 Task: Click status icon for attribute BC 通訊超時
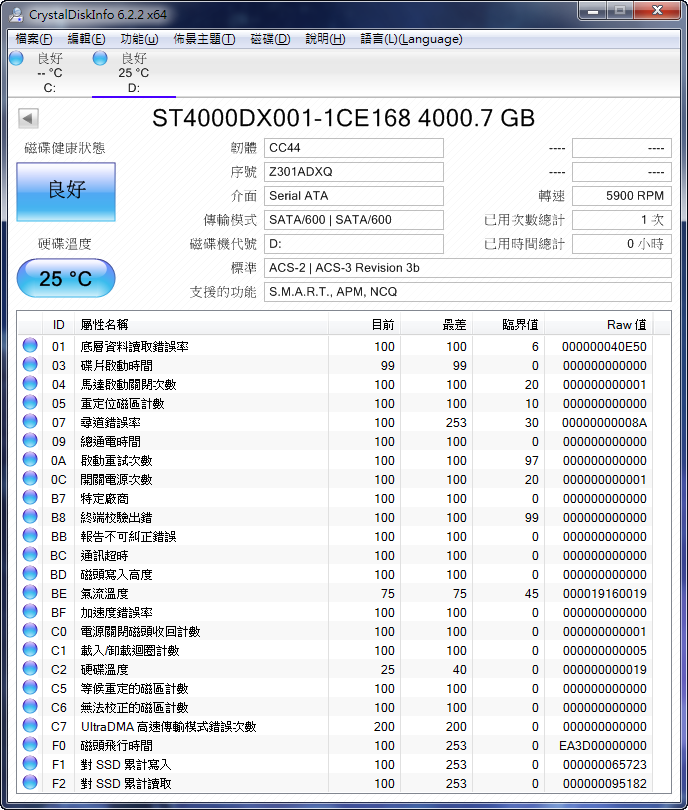30,554
